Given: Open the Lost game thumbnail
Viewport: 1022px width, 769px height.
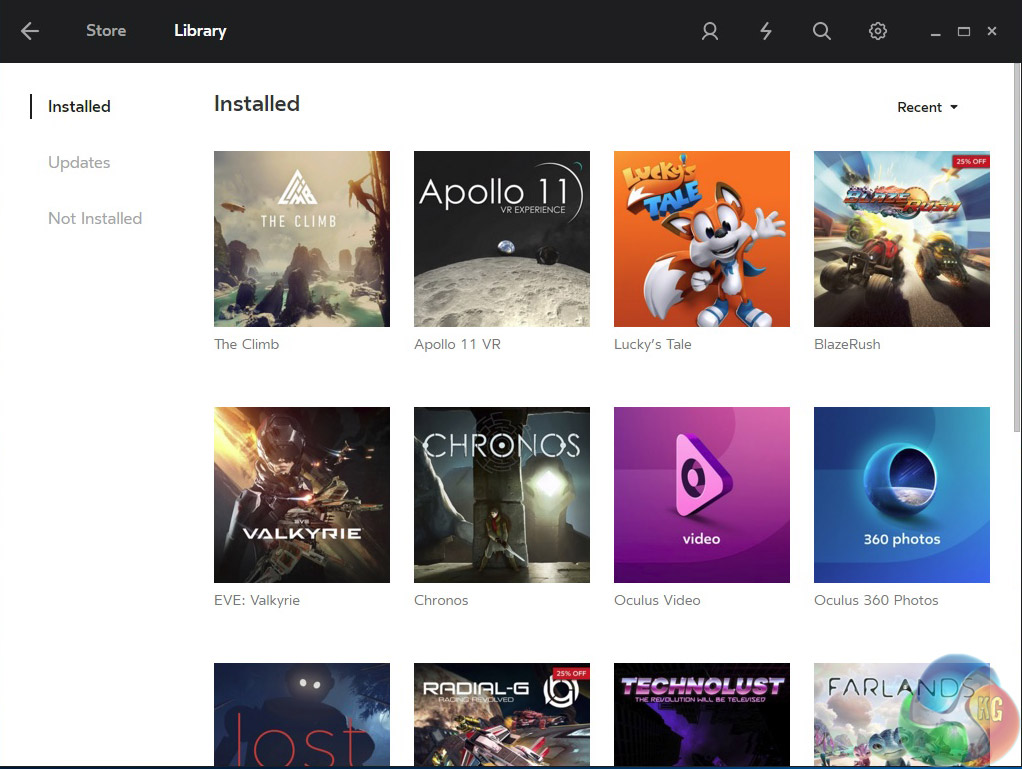Looking at the screenshot, I should pyautogui.click(x=302, y=714).
